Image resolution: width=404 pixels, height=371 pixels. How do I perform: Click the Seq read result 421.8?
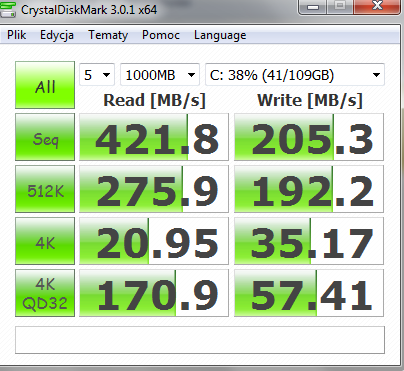tap(154, 137)
